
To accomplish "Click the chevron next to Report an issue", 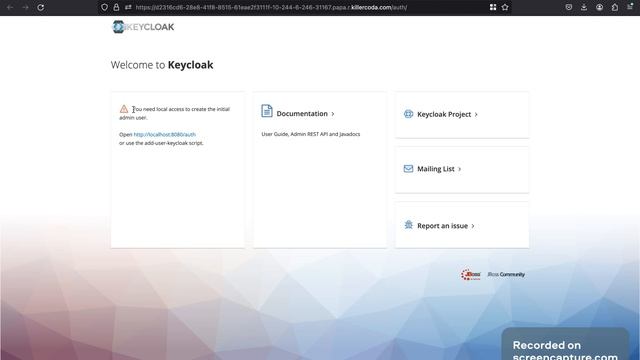I will pyautogui.click(x=473, y=226).
